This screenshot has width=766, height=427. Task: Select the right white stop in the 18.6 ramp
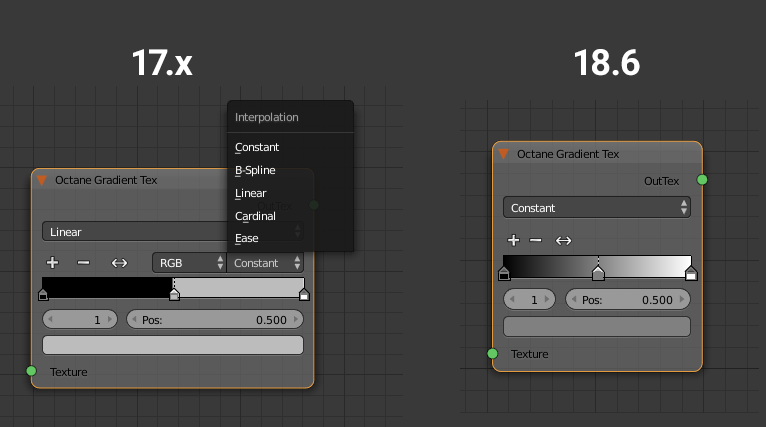coord(691,274)
